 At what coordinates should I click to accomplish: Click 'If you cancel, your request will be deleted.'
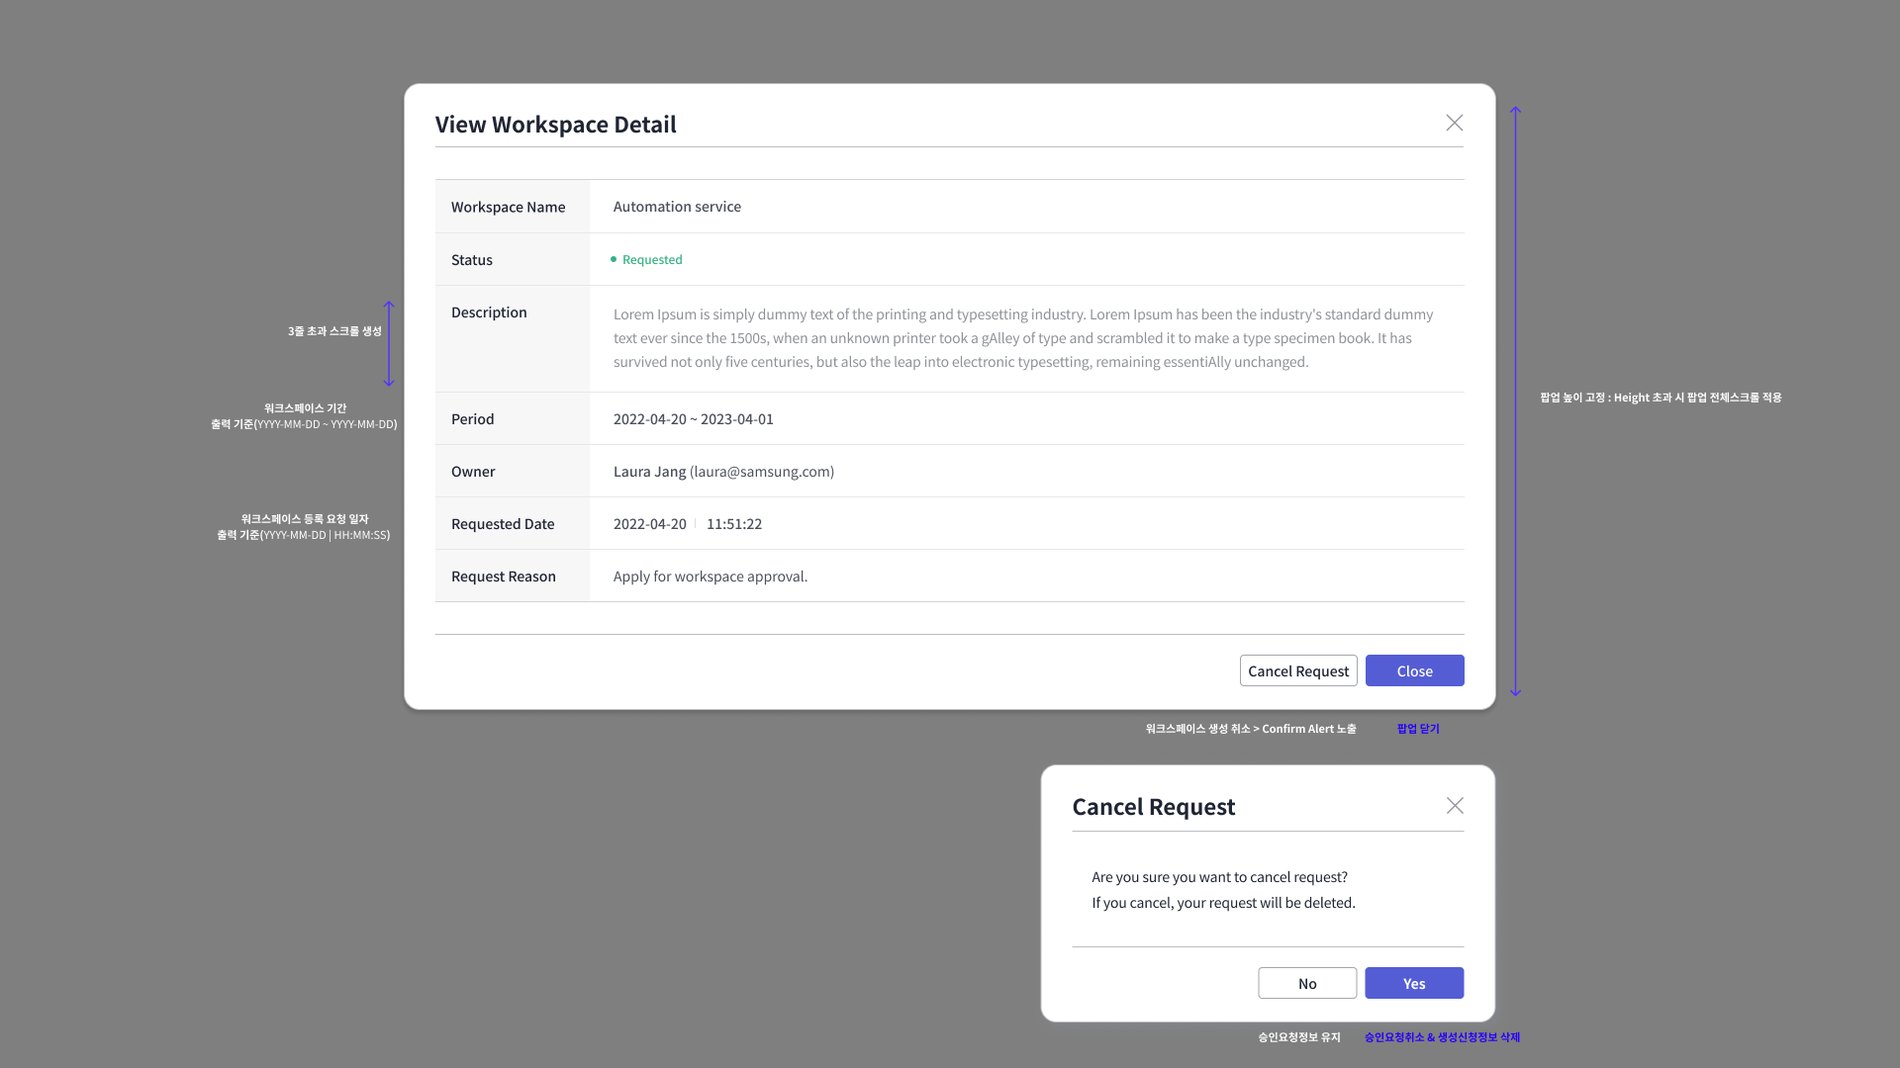tap(1223, 903)
